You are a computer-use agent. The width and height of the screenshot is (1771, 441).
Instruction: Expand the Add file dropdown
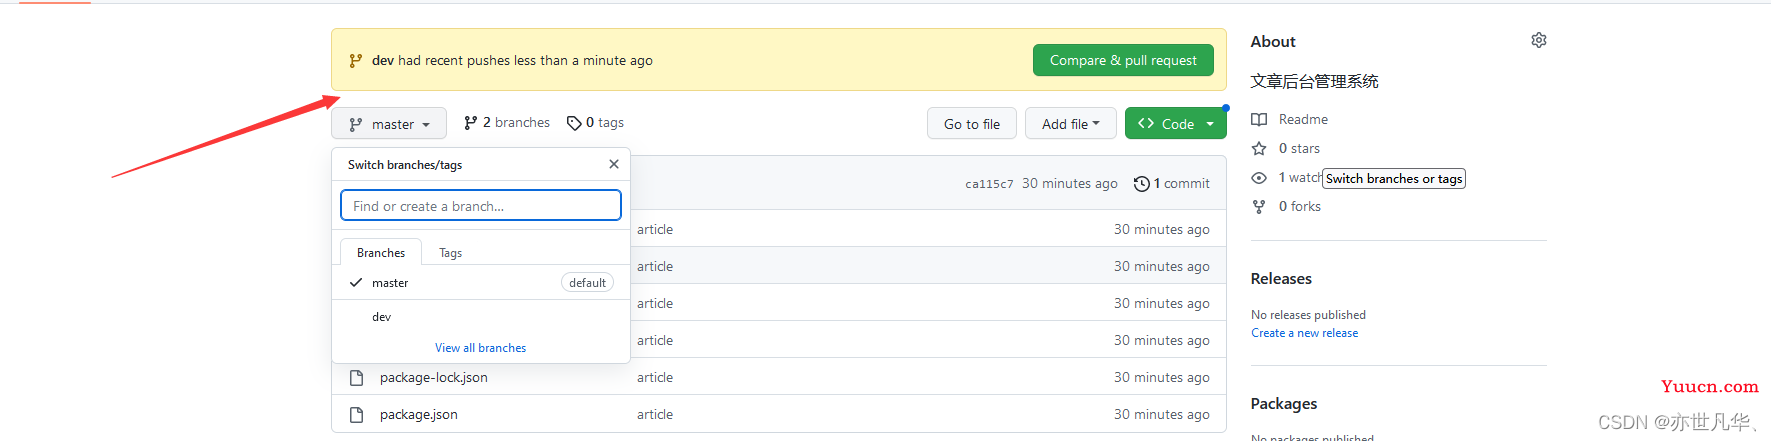coord(1071,124)
